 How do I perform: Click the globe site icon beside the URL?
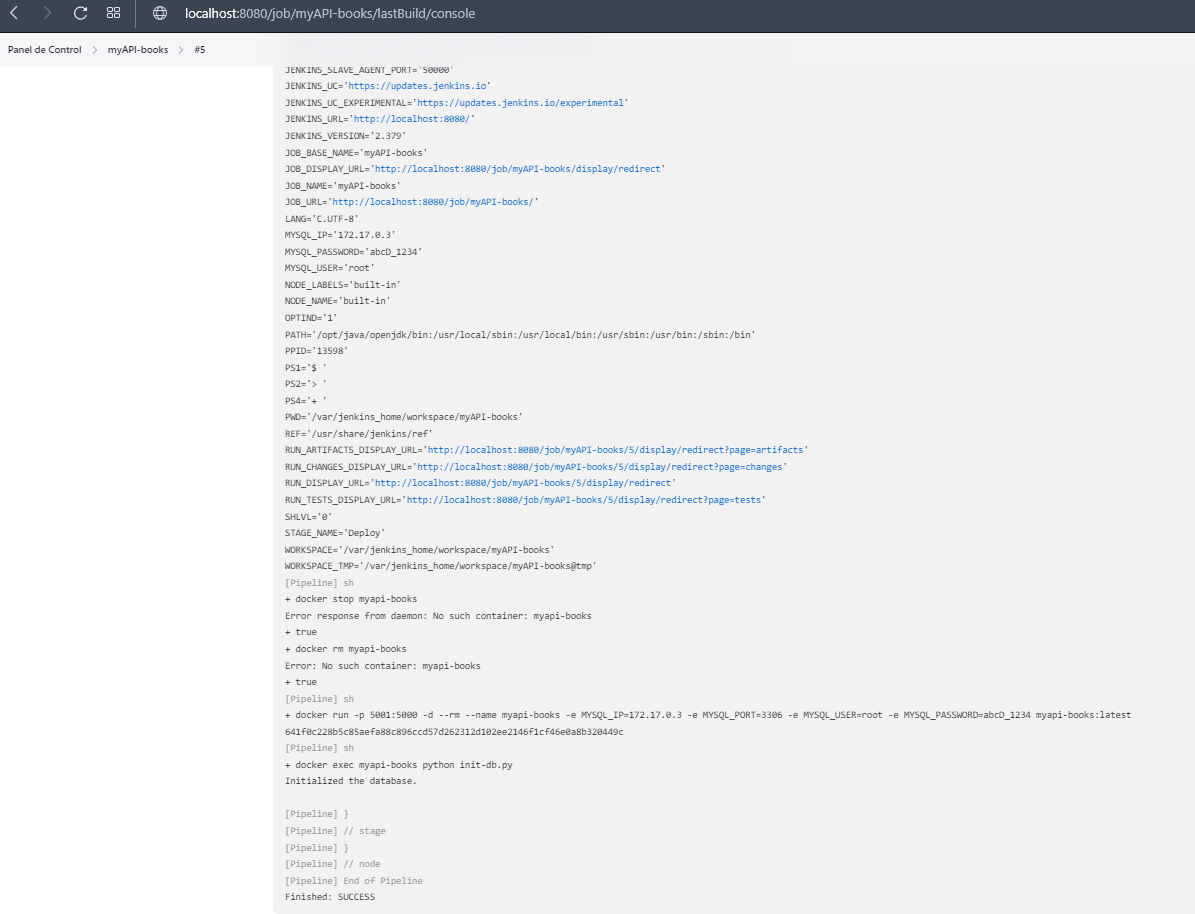[x=160, y=13]
